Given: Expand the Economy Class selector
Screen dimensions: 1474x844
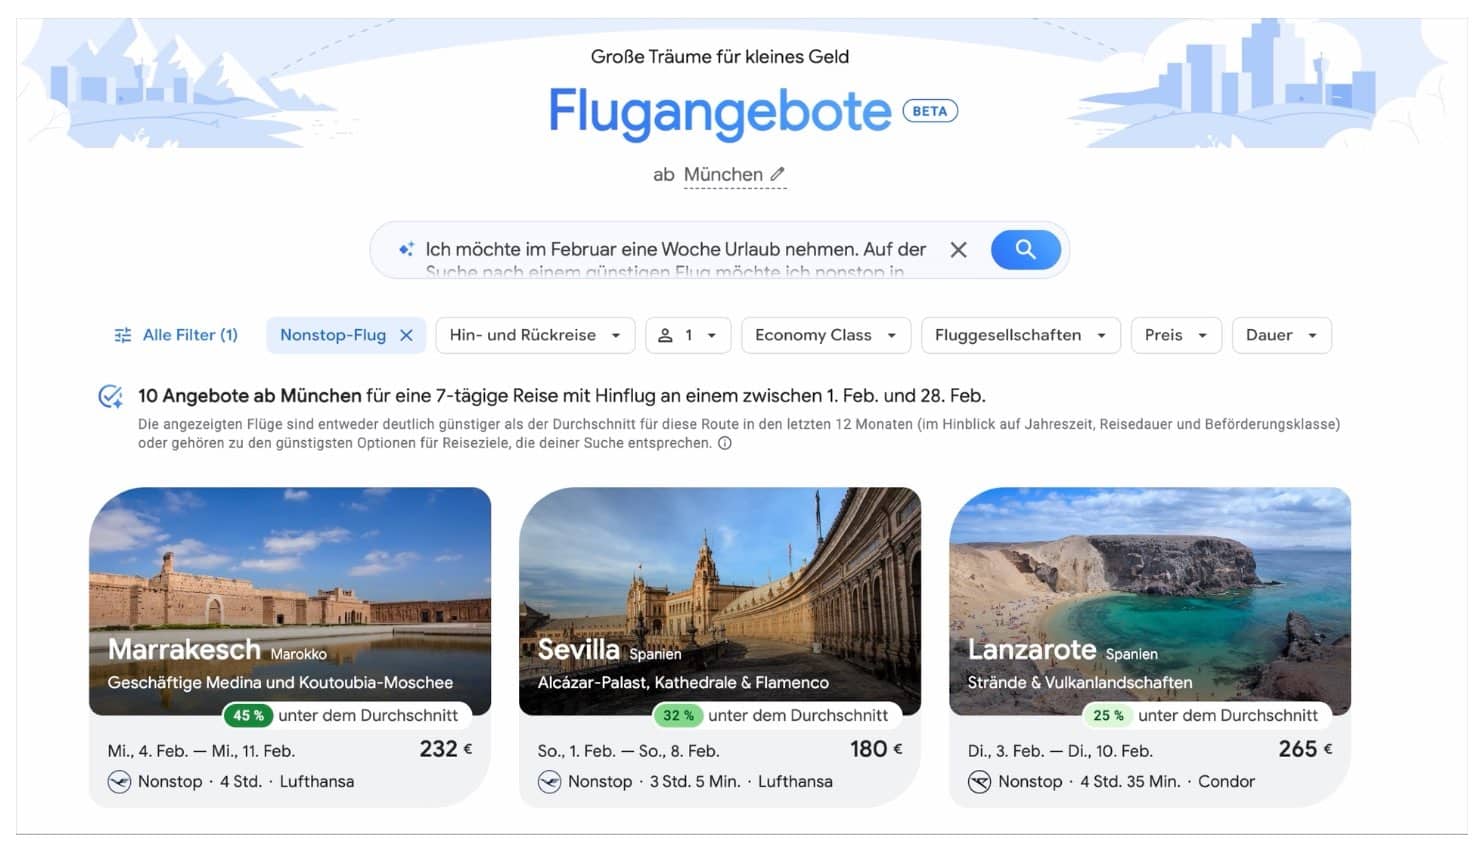Looking at the screenshot, I should (x=825, y=335).
